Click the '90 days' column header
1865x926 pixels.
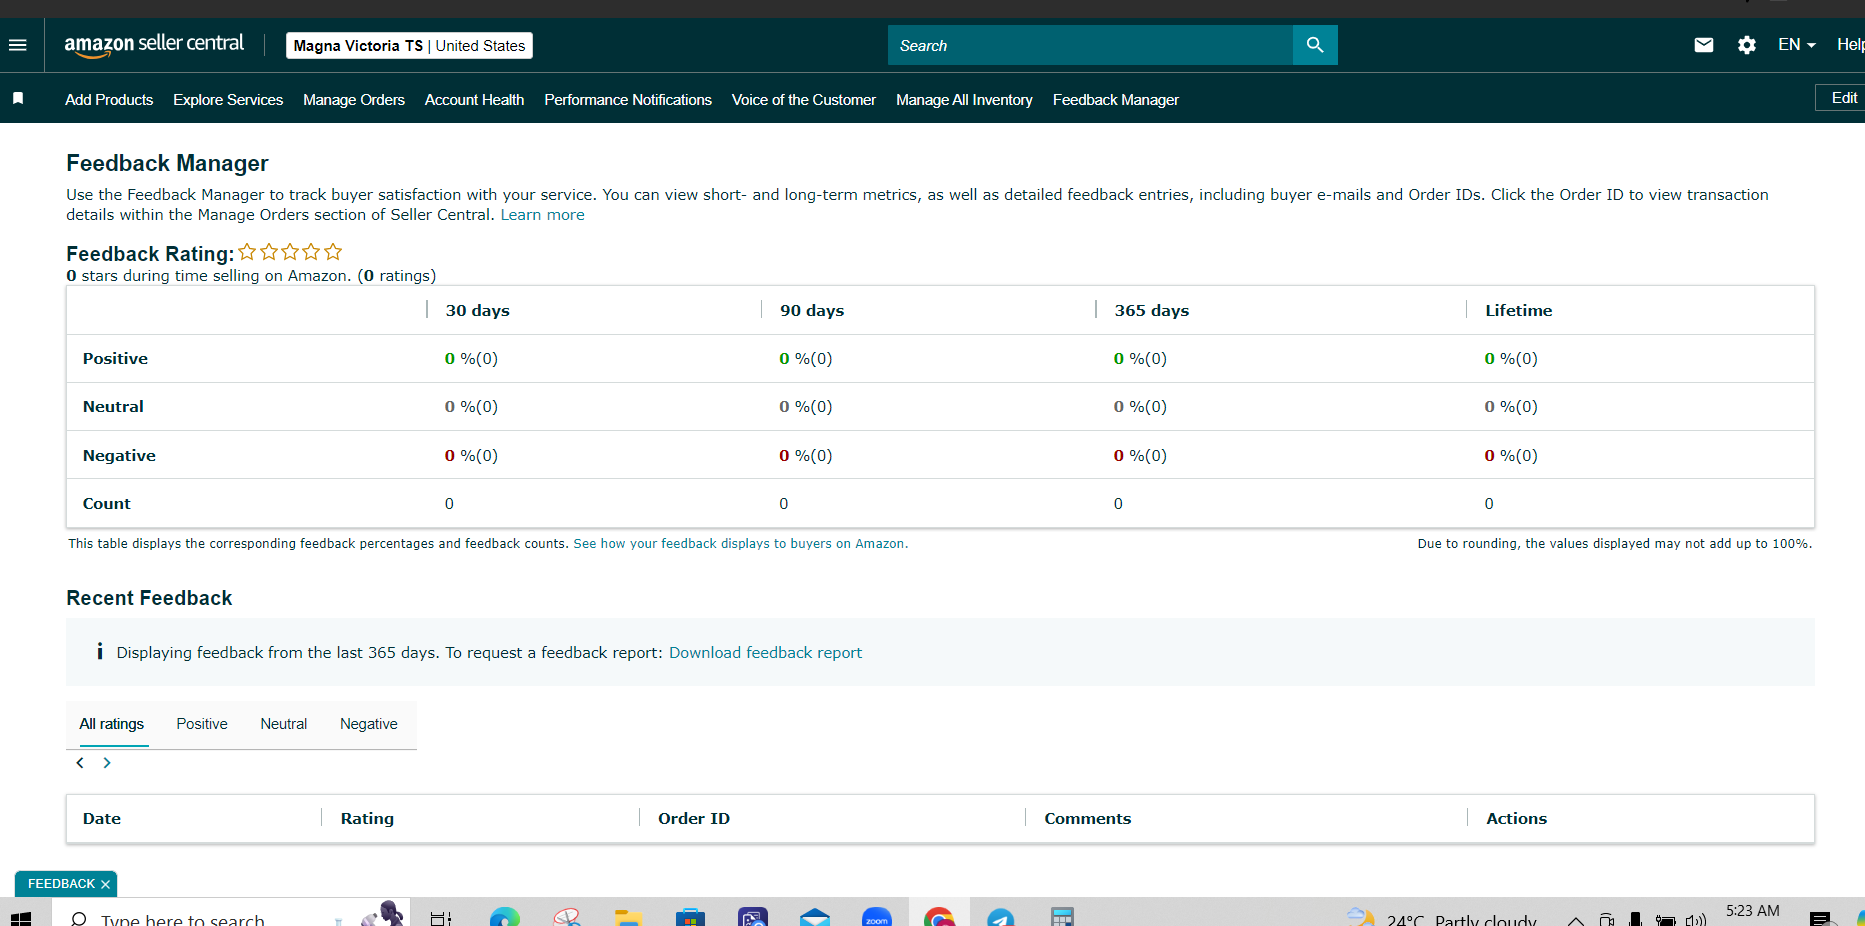pyautogui.click(x=812, y=311)
